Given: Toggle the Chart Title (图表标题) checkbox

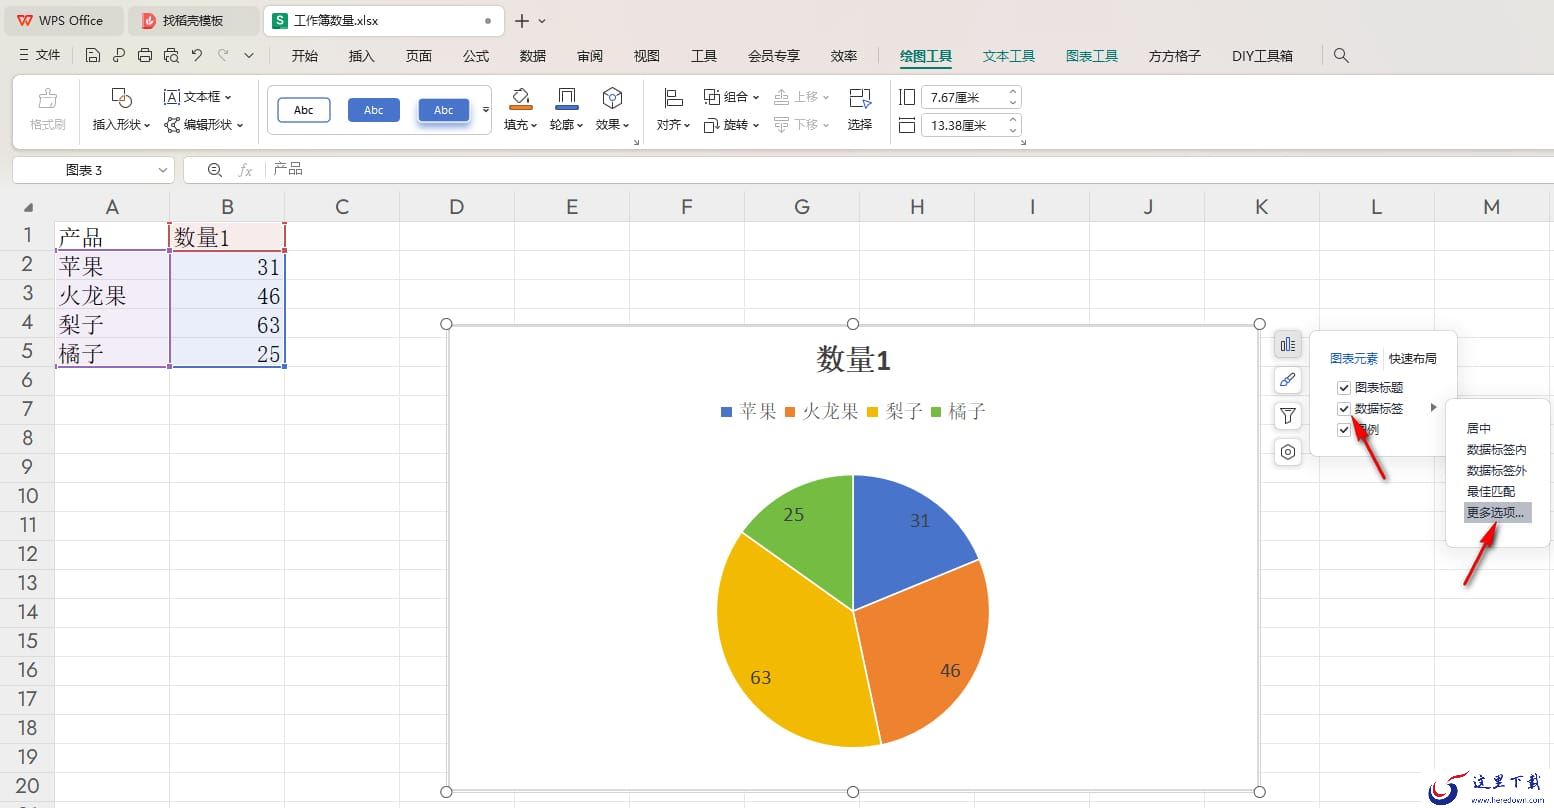Looking at the screenshot, I should 1344,387.
